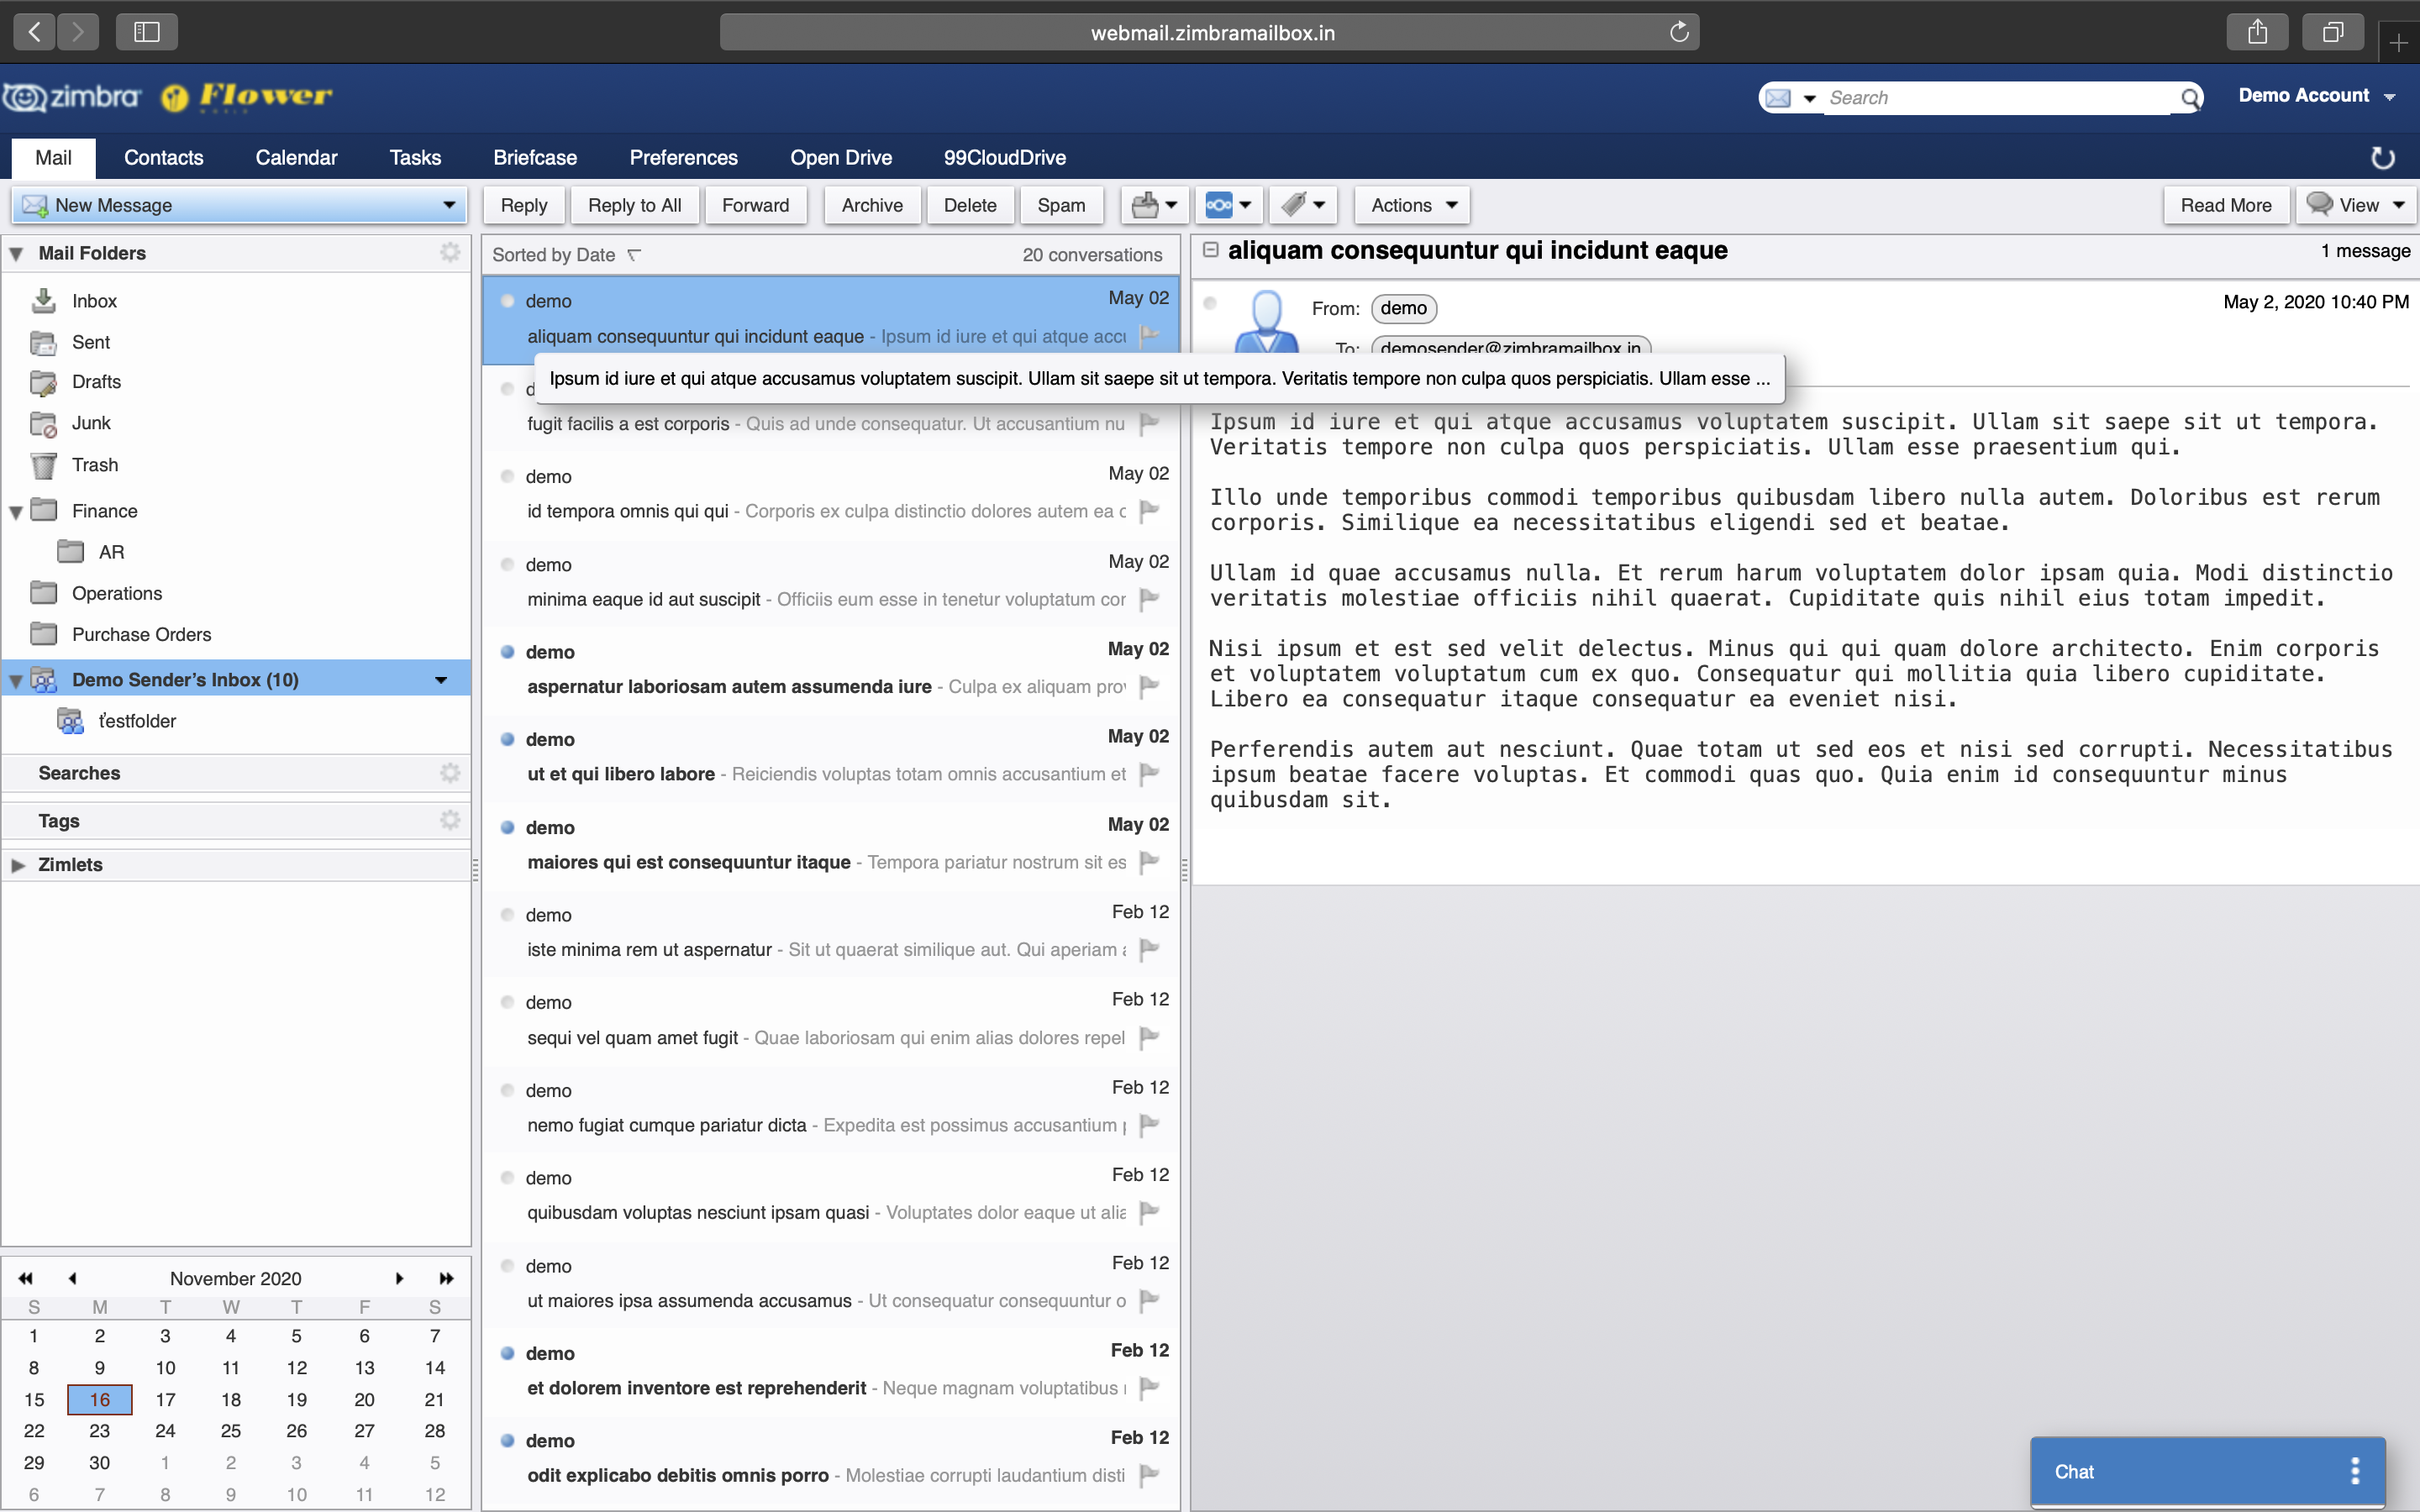2420x1512 pixels.
Task: Toggle read status of 'aspernatur laboriosam' message
Action: click(x=508, y=652)
